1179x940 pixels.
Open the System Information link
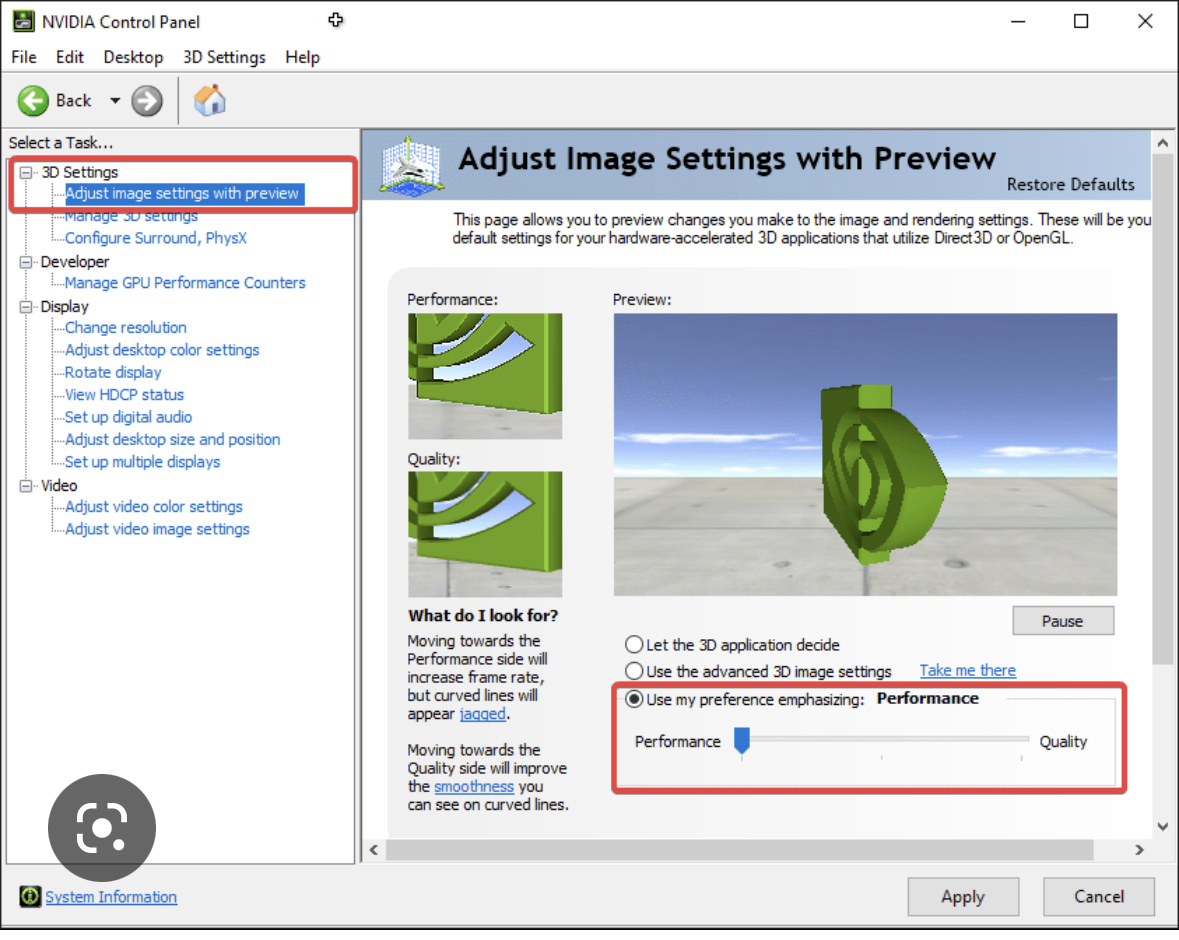tap(111, 896)
